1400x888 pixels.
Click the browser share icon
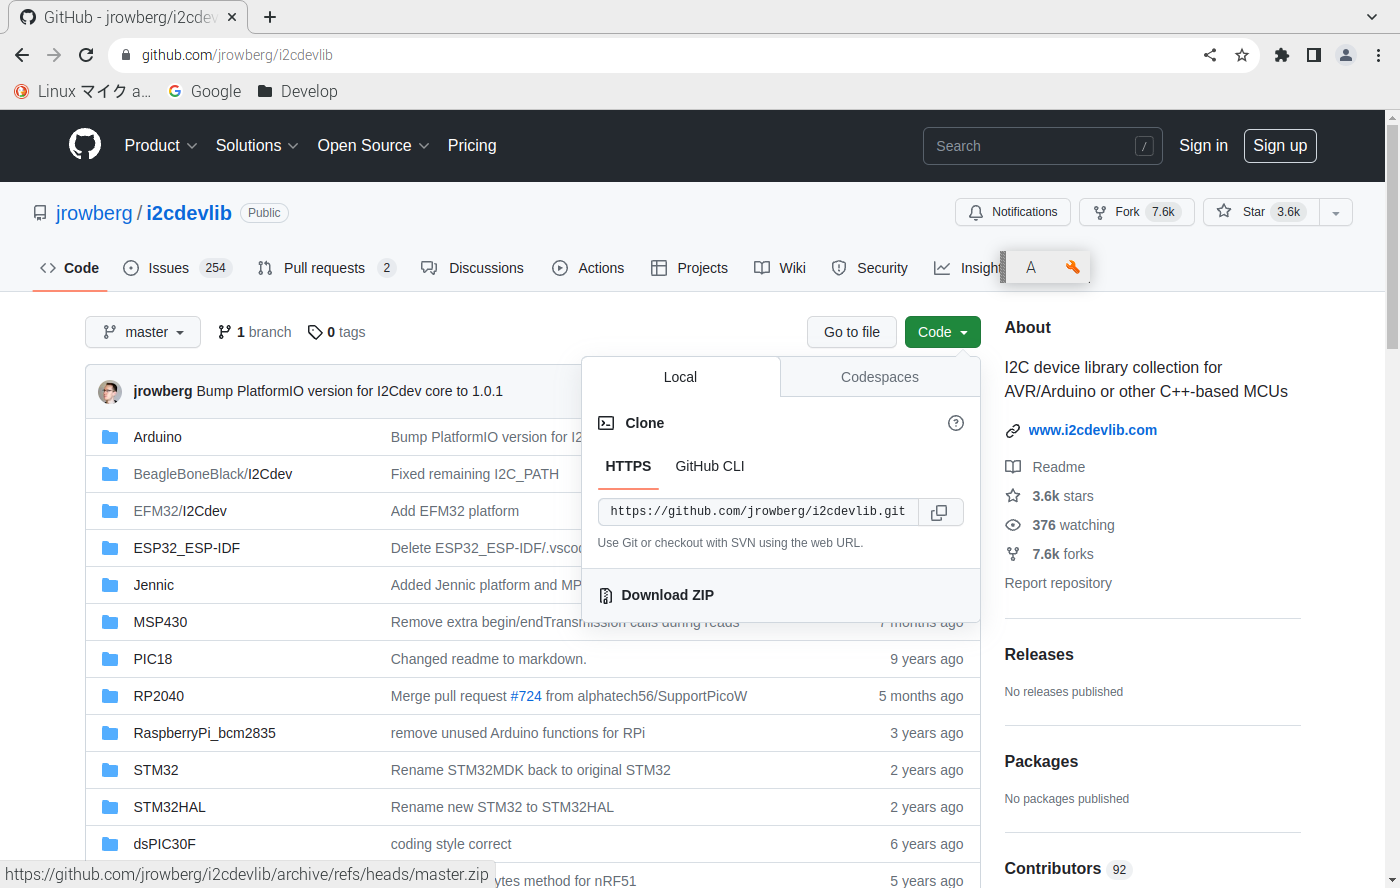coord(1210,55)
